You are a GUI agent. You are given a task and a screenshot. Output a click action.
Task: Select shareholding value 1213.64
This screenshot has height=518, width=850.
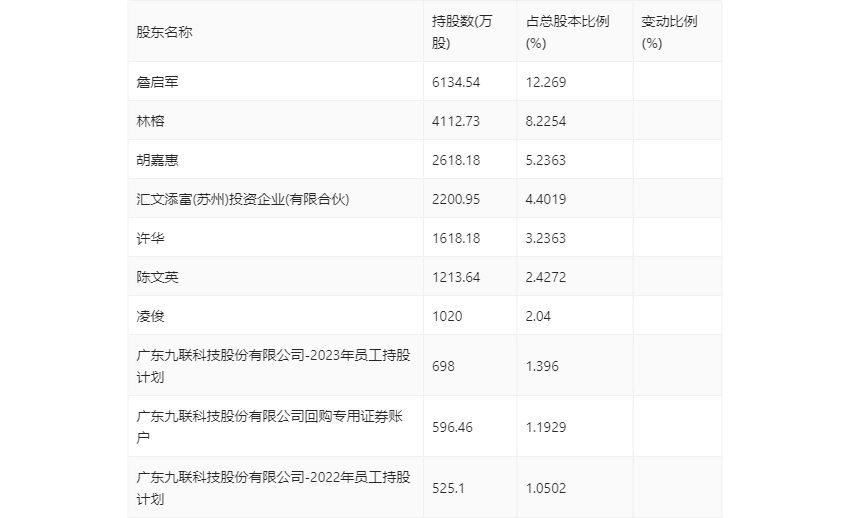(456, 277)
